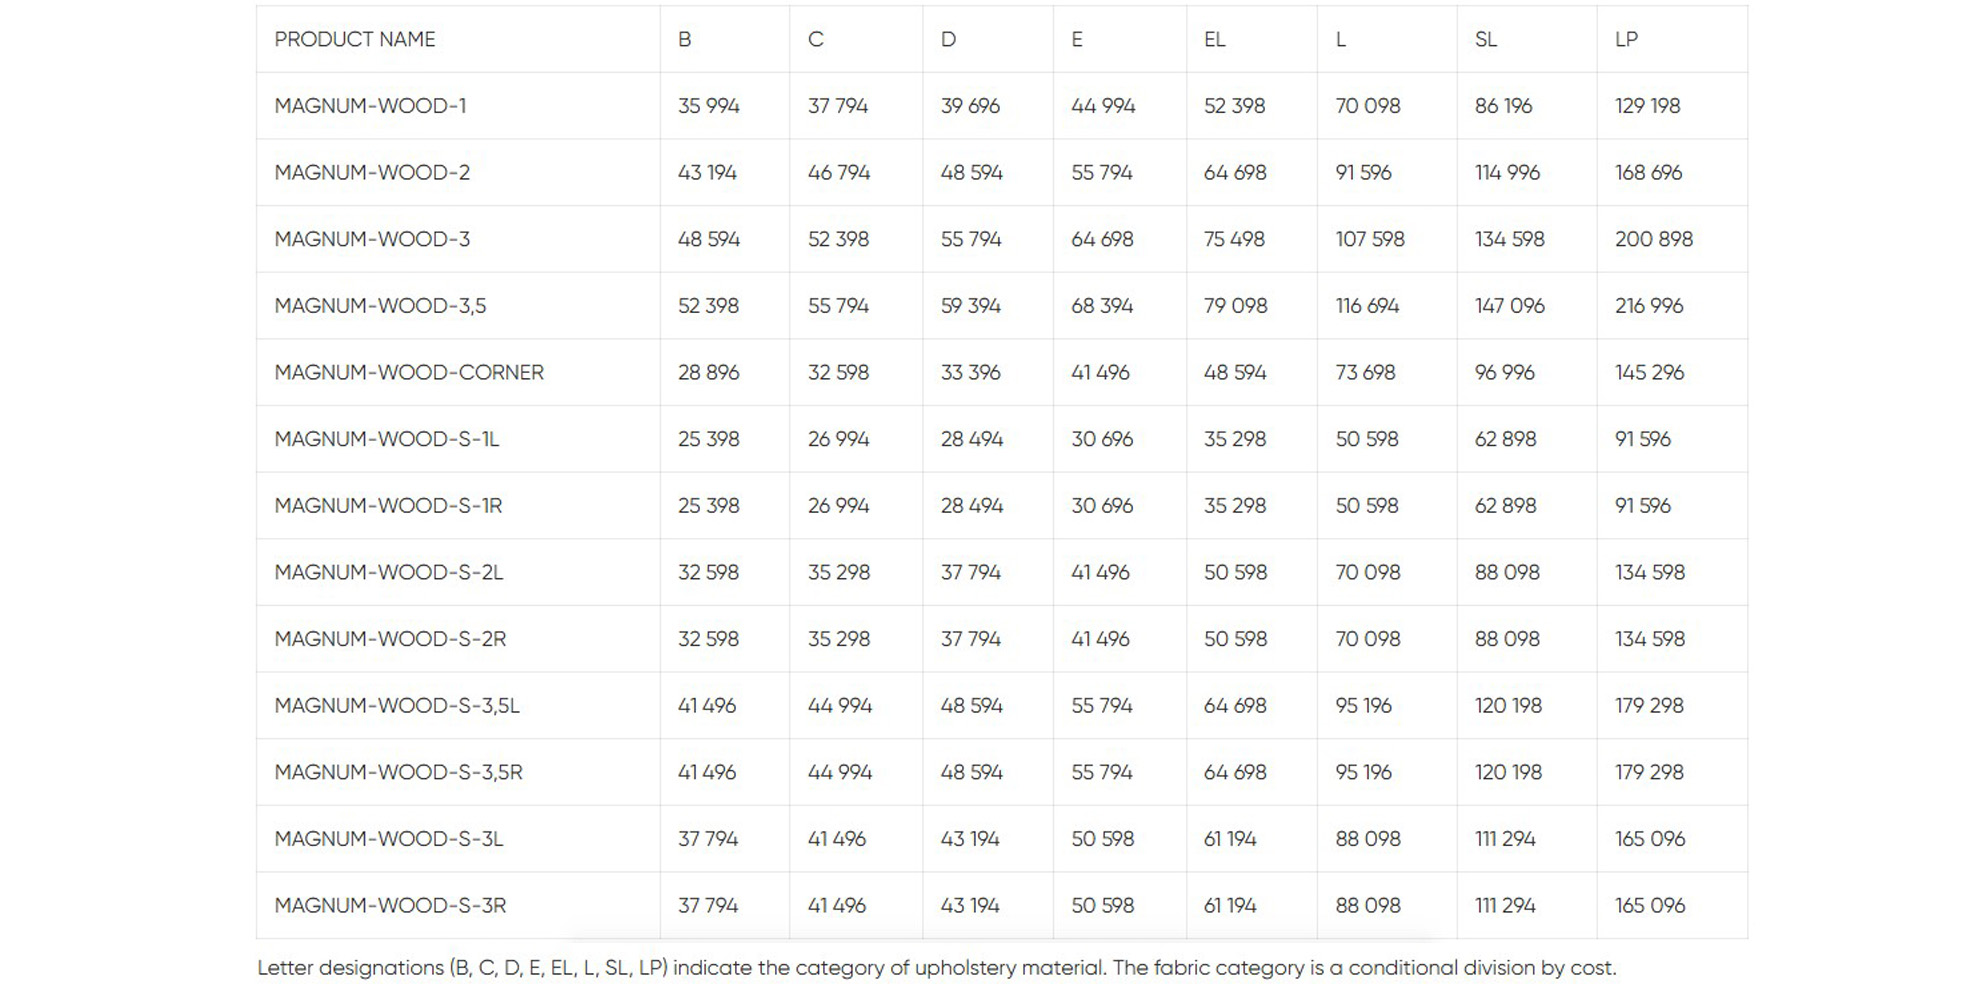Click the letter designations footnote text

(936, 968)
